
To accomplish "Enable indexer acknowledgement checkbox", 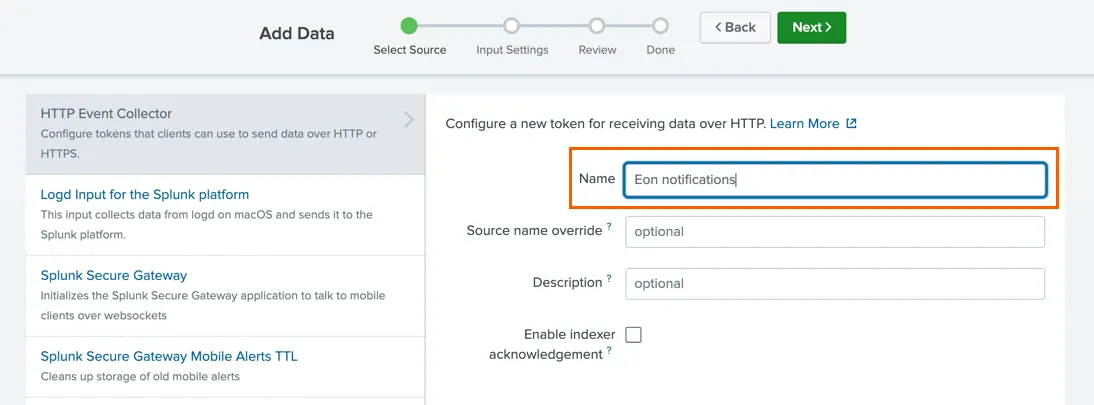I will (633, 335).
